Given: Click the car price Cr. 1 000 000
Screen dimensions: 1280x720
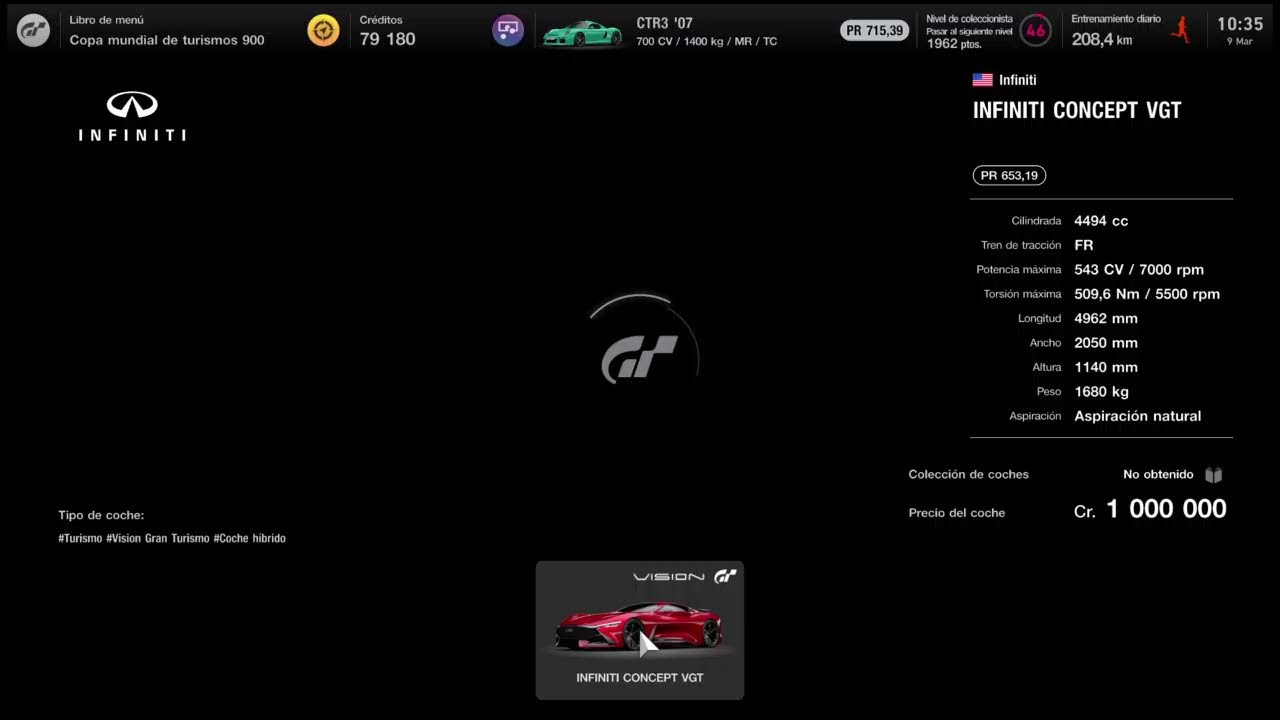Looking at the screenshot, I should (1150, 510).
